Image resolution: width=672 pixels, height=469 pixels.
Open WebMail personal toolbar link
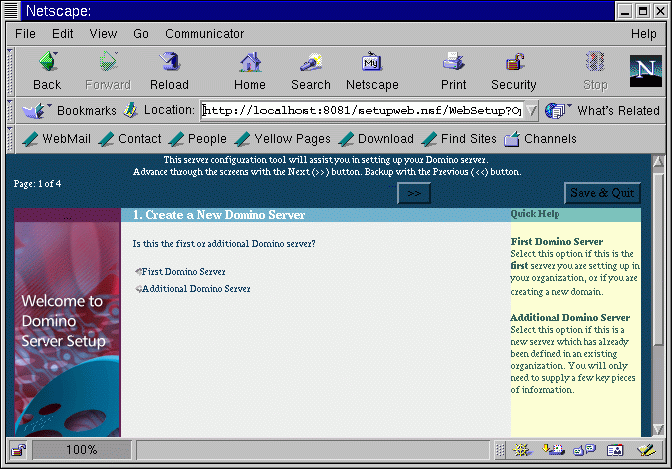click(57, 139)
